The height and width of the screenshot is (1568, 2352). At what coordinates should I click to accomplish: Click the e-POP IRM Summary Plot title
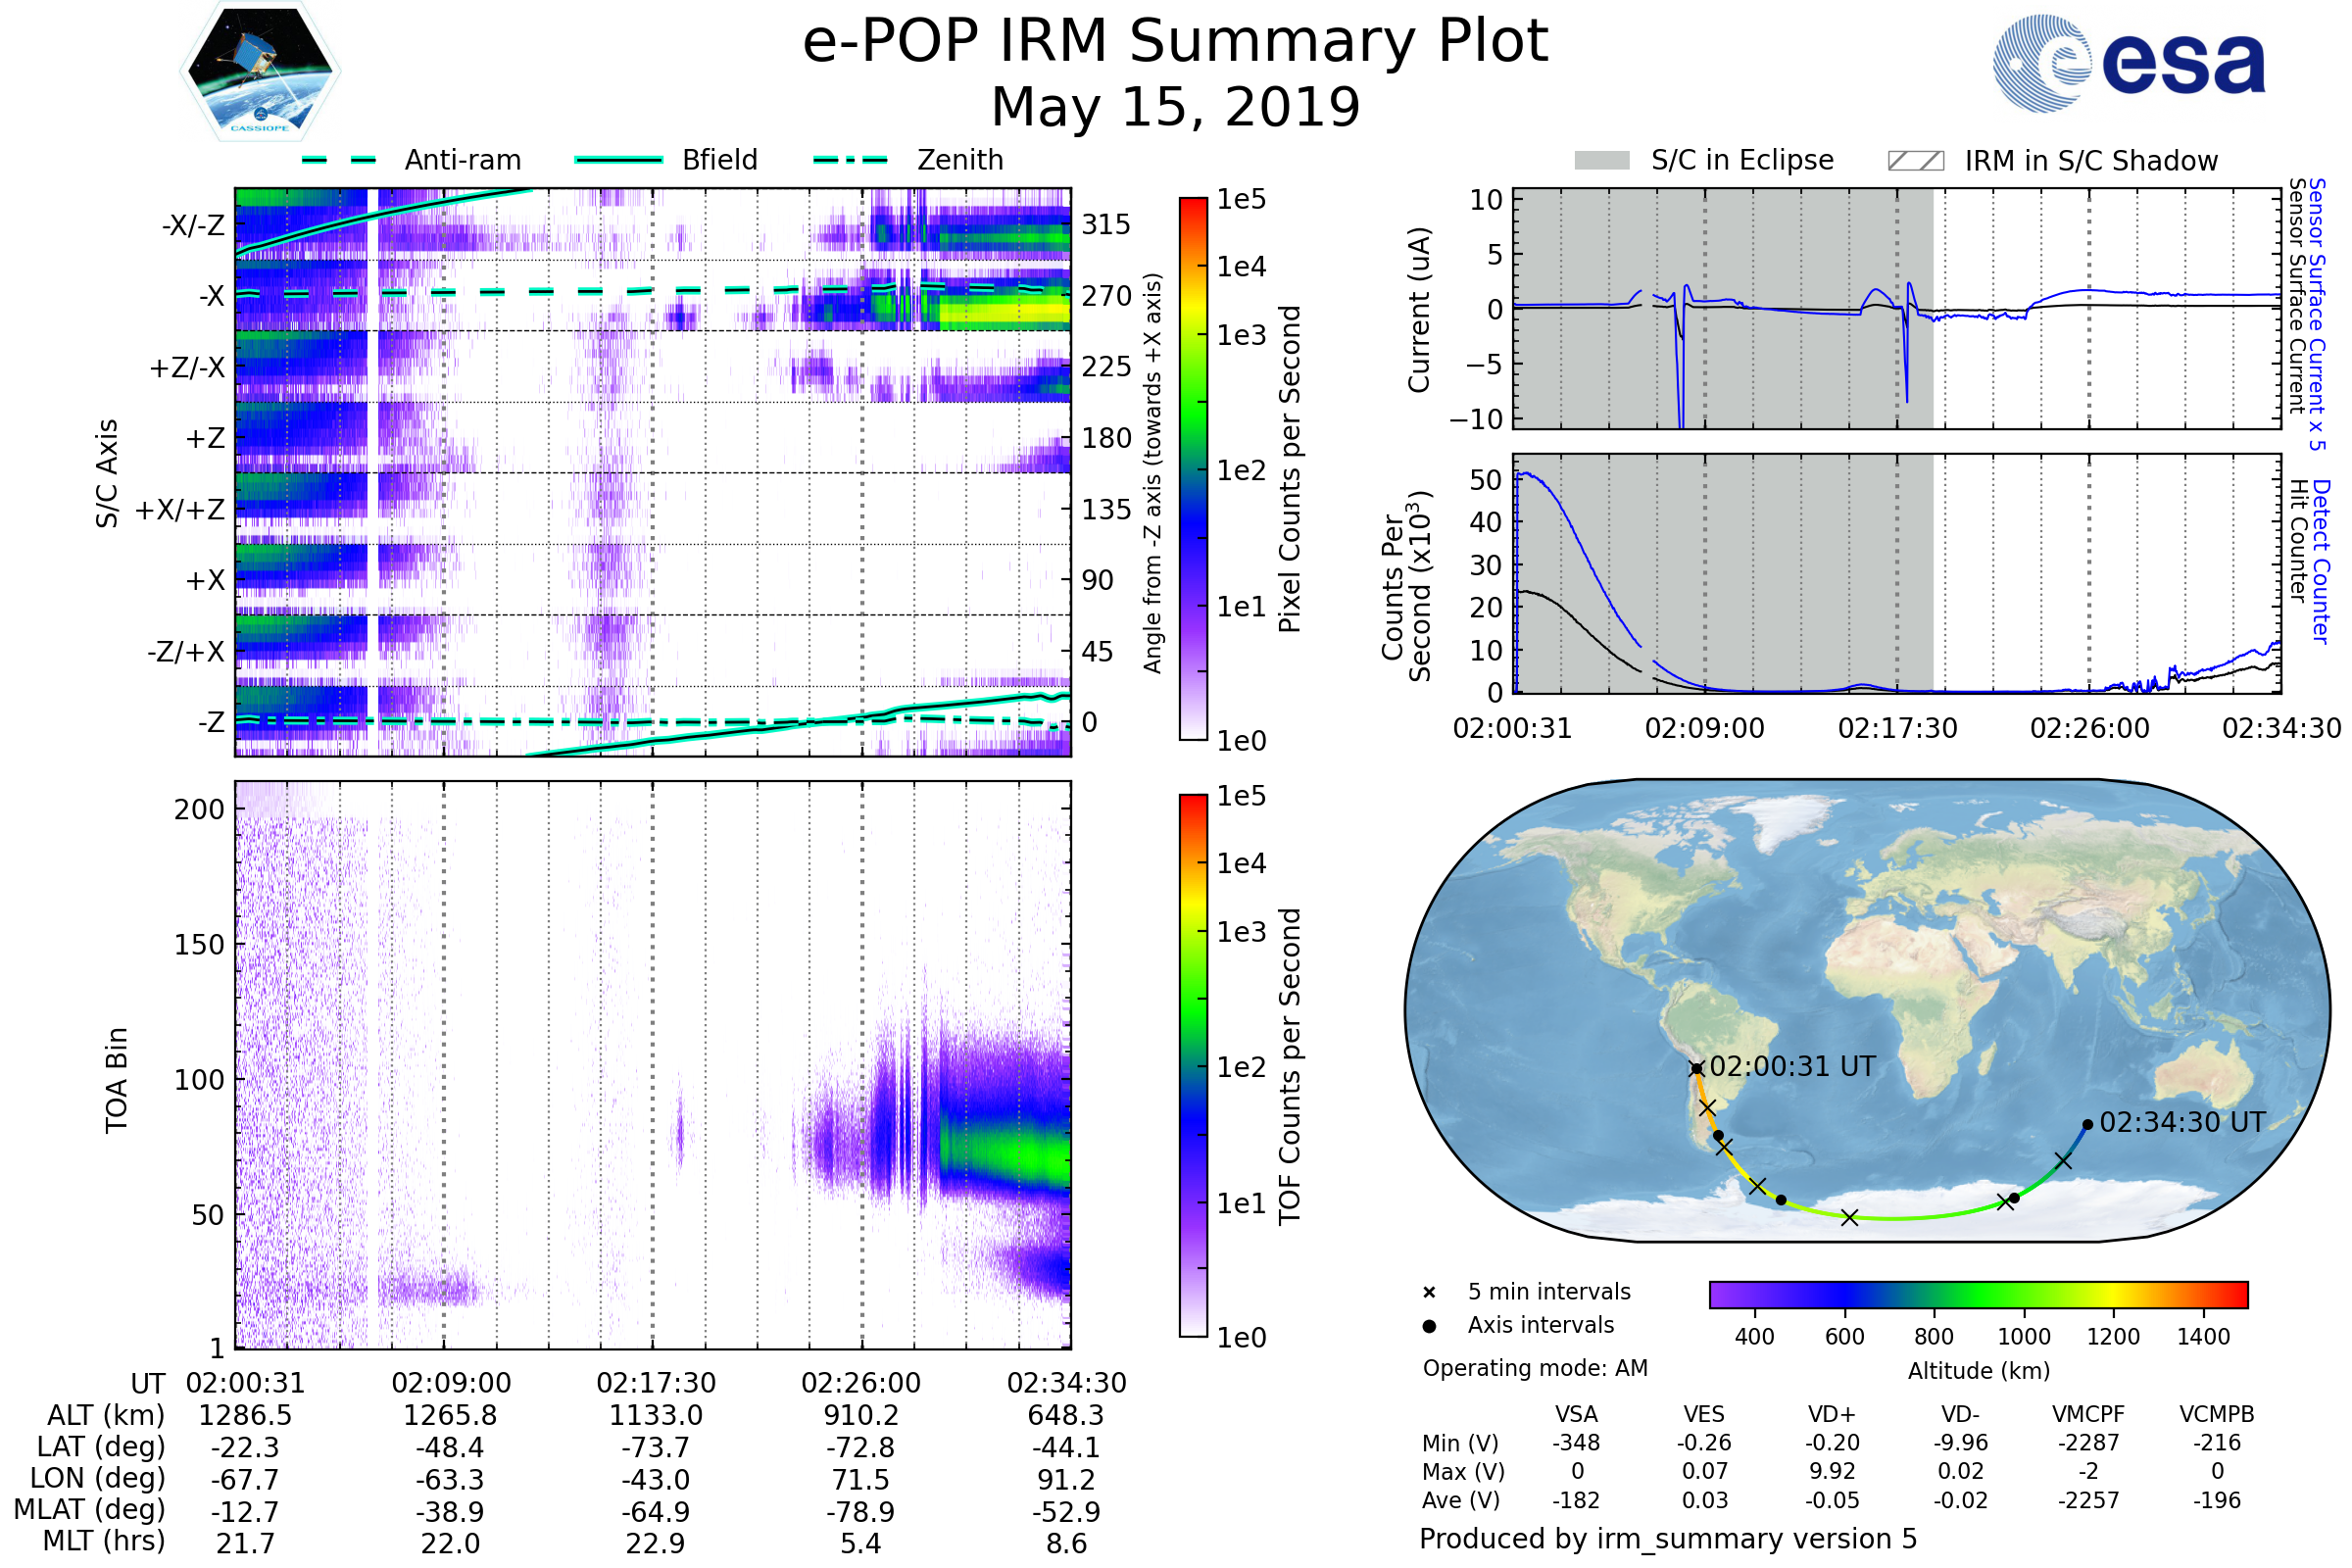click(x=1175, y=42)
